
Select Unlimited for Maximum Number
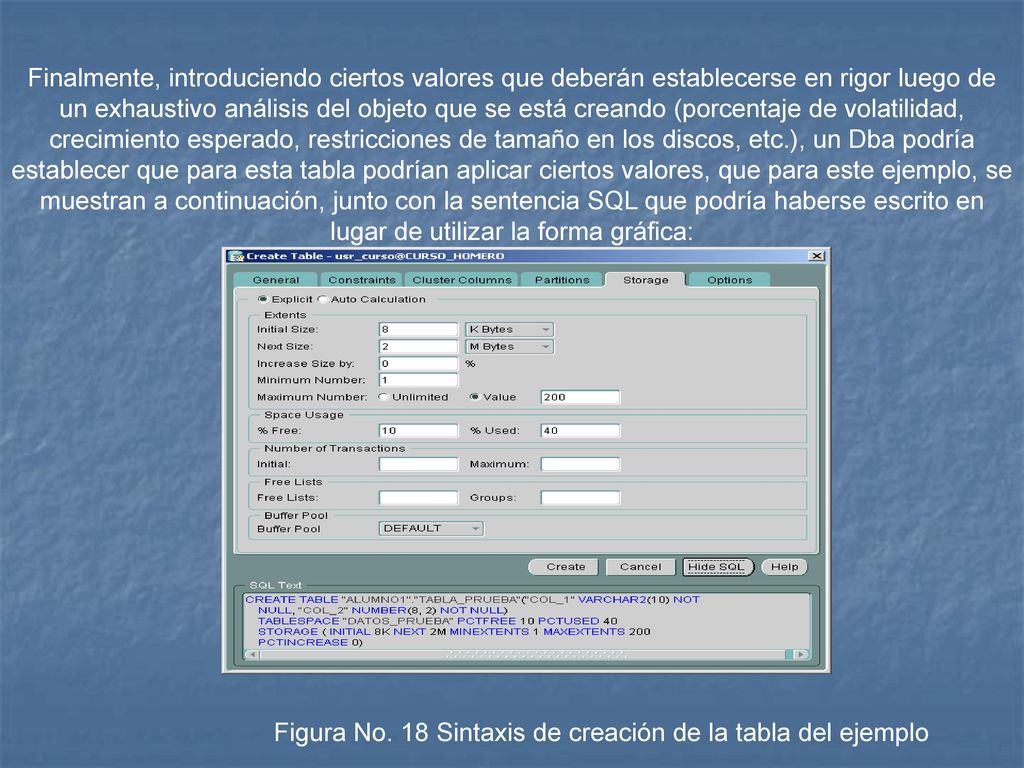(383, 397)
